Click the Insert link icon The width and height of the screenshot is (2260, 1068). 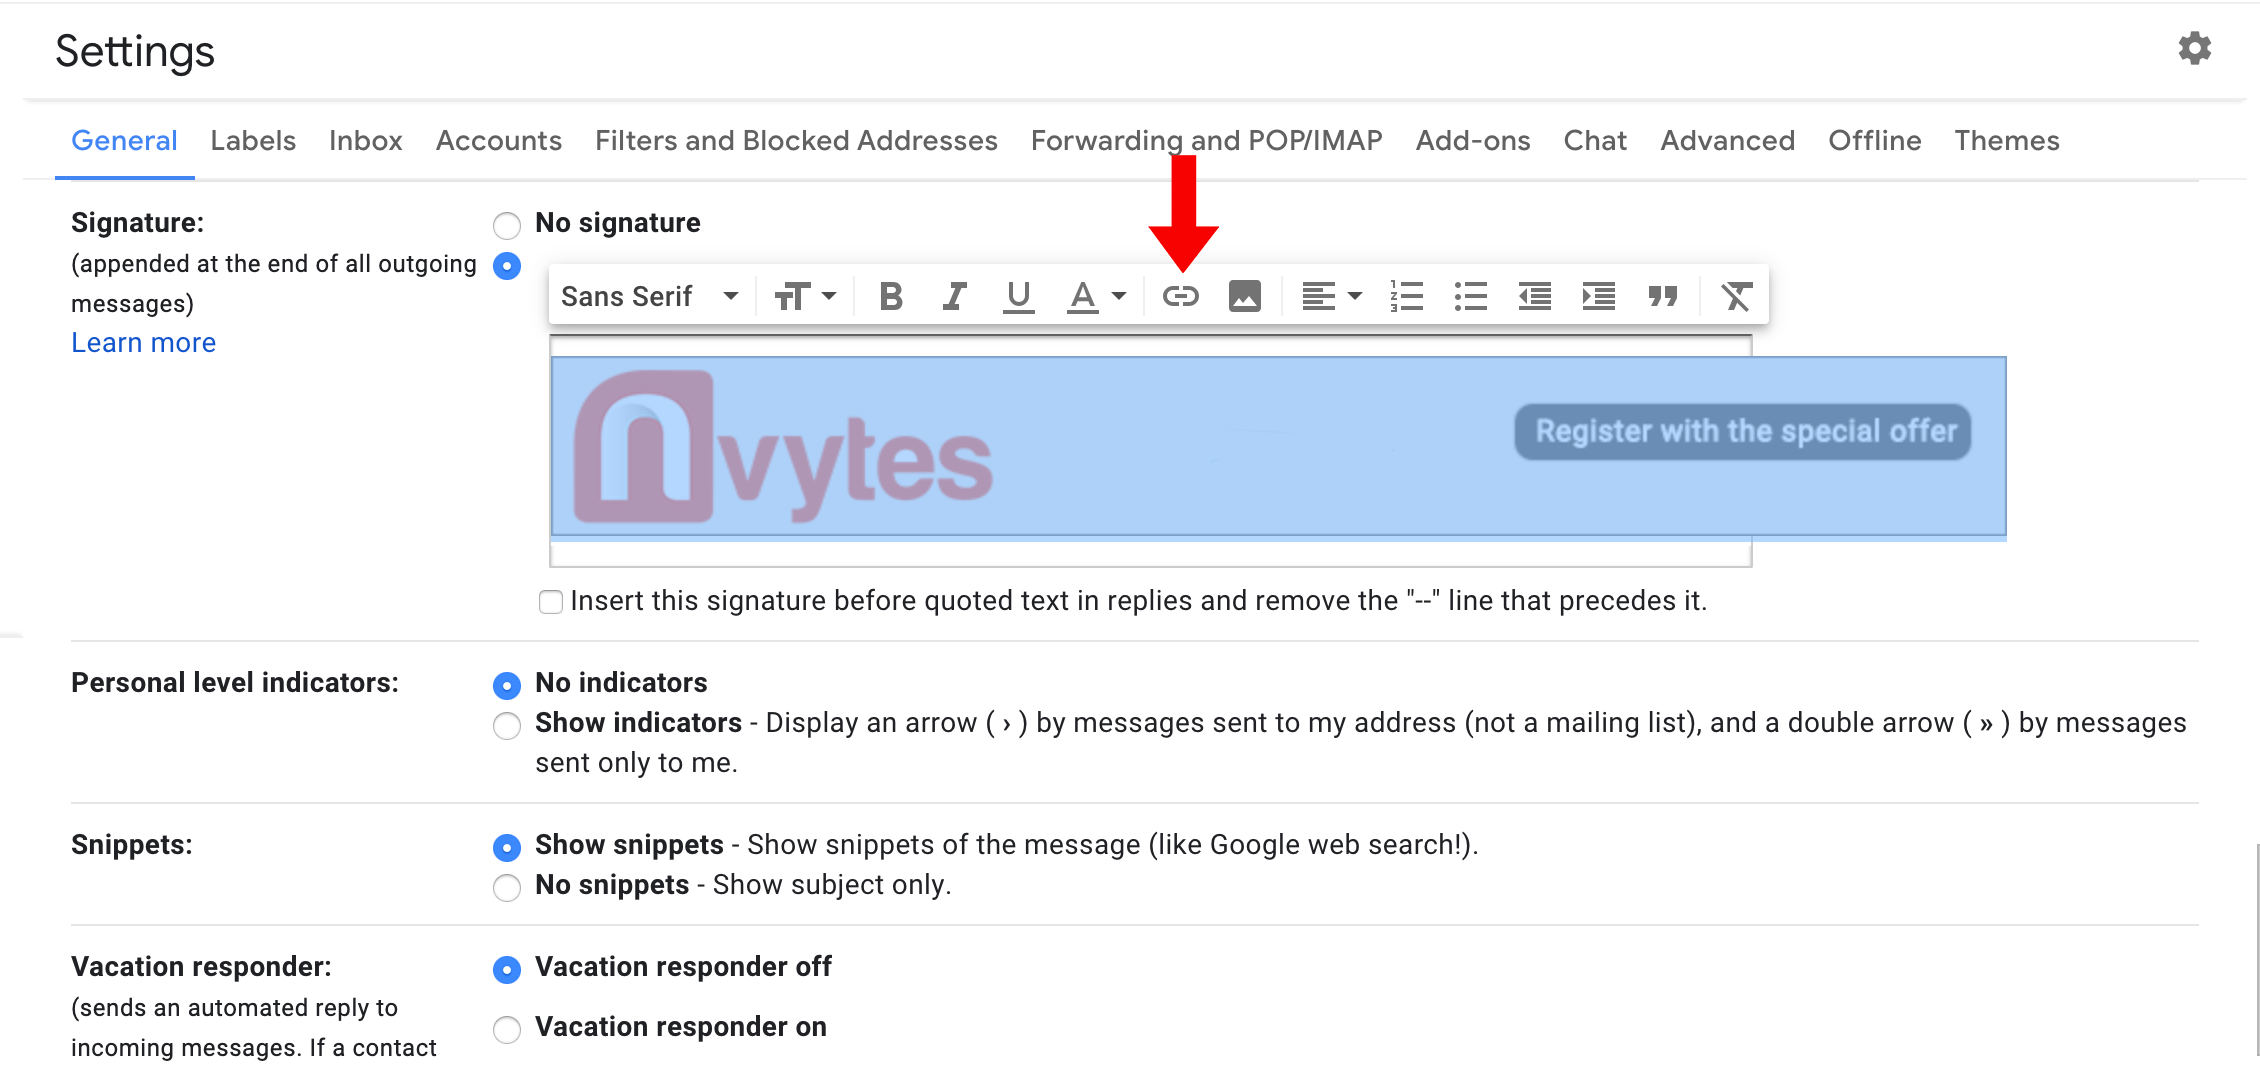click(1180, 297)
